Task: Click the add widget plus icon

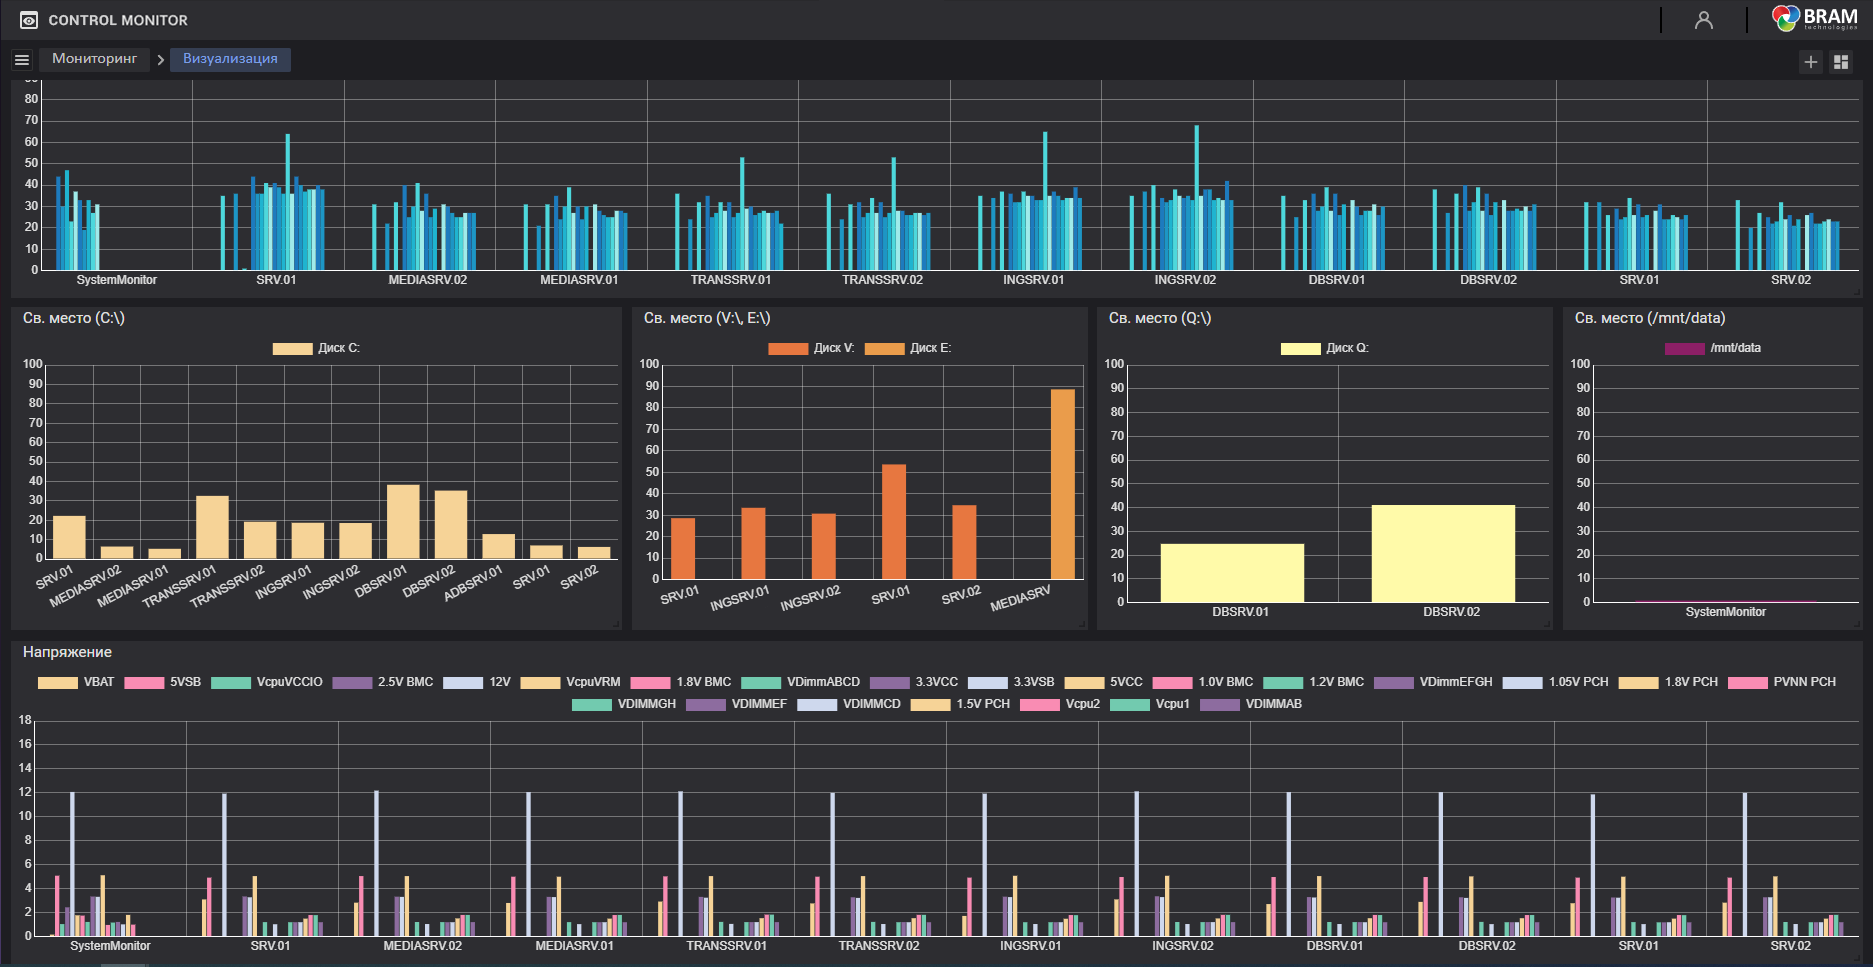Action: point(1810,62)
